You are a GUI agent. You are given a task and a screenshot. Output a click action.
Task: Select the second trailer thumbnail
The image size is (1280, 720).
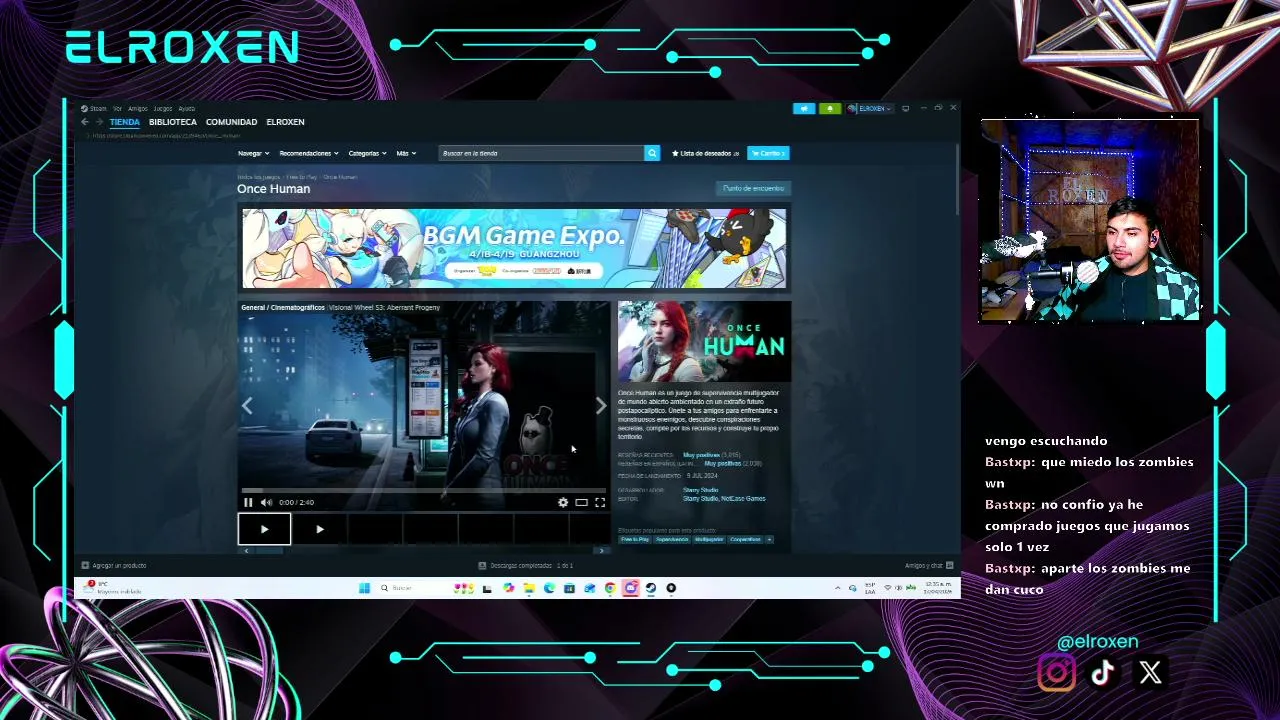point(320,529)
